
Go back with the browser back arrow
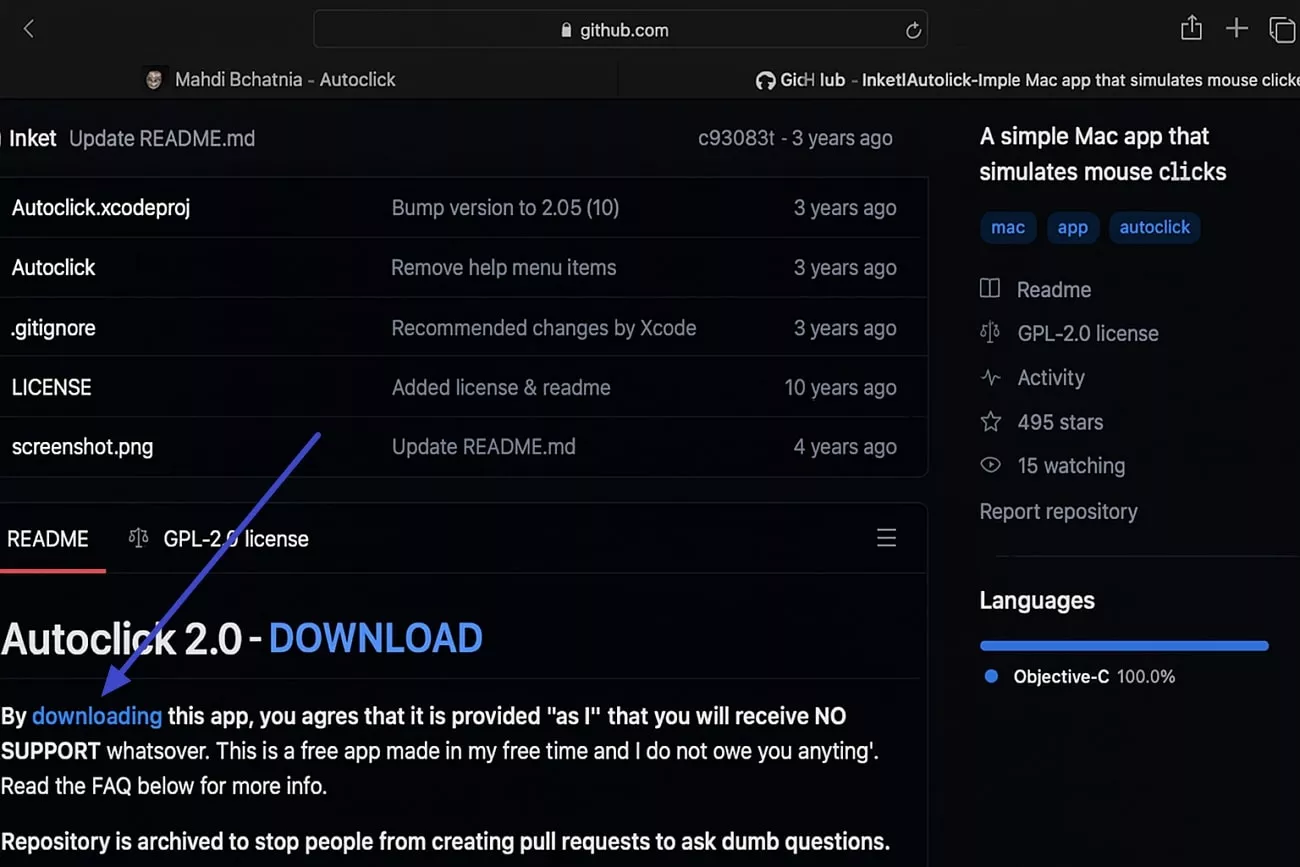(28, 29)
